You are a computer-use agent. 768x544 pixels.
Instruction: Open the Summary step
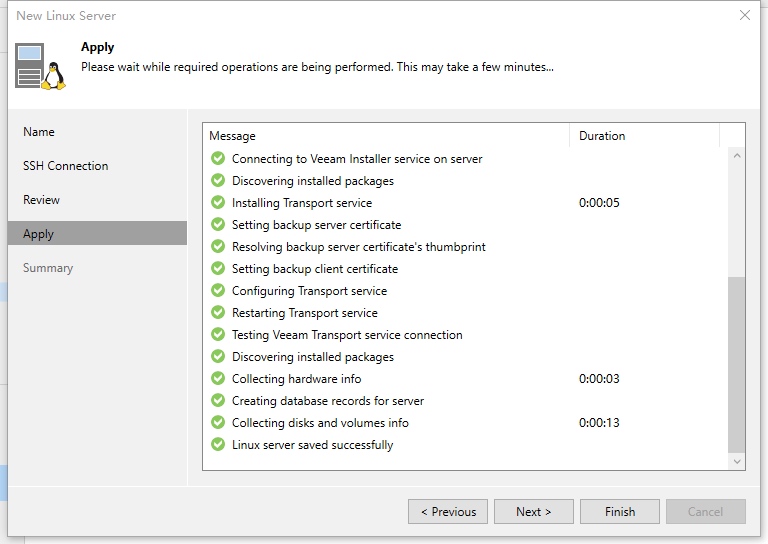[48, 268]
